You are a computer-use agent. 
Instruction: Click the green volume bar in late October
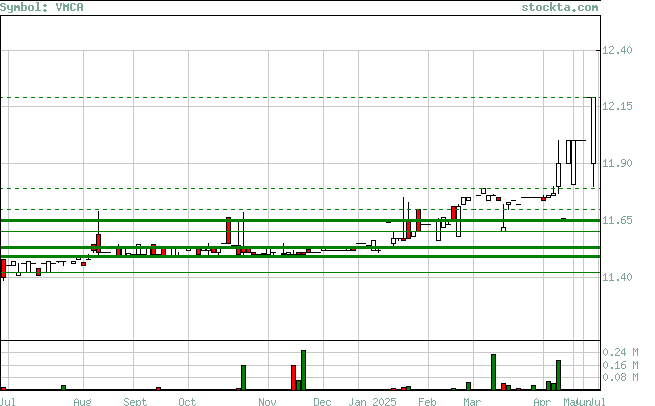244,378
